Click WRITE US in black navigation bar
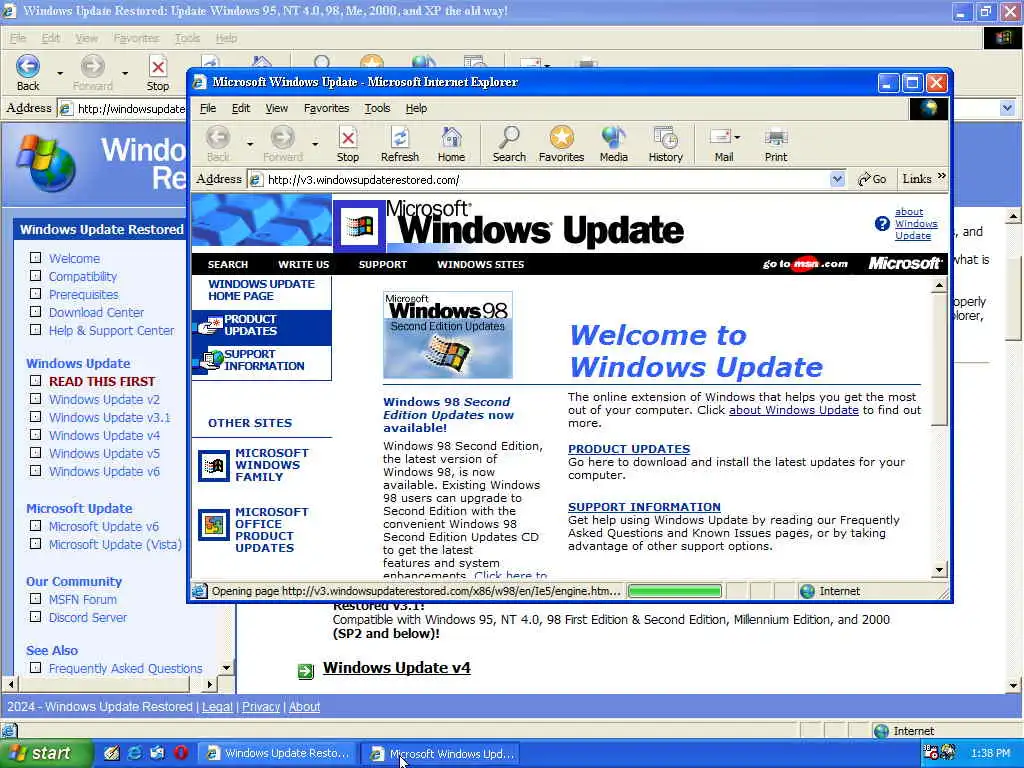This screenshot has width=1024, height=768. (x=304, y=264)
